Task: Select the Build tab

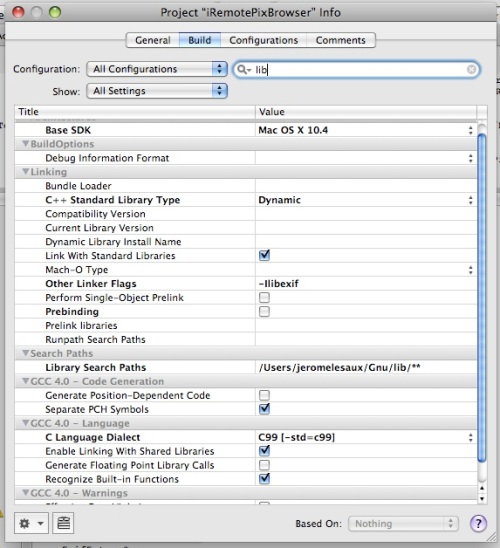Action: coord(200,40)
